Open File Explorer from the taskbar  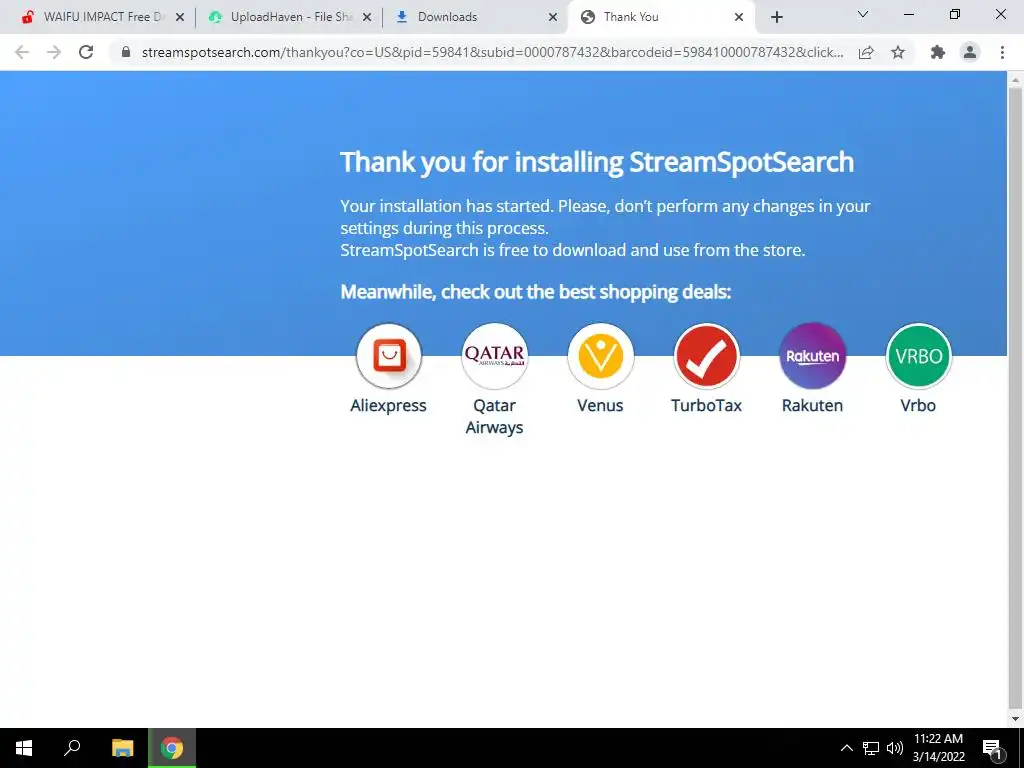click(123, 748)
